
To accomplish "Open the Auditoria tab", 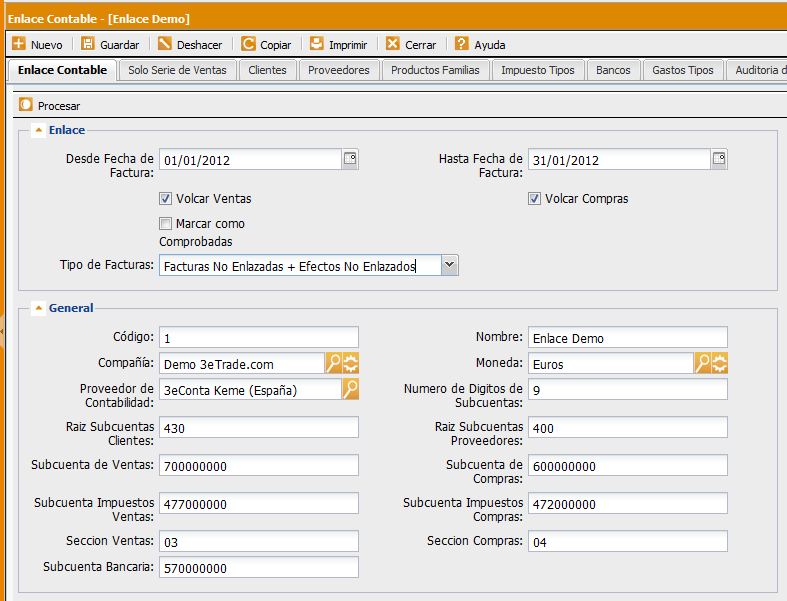I will [x=757, y=70].
